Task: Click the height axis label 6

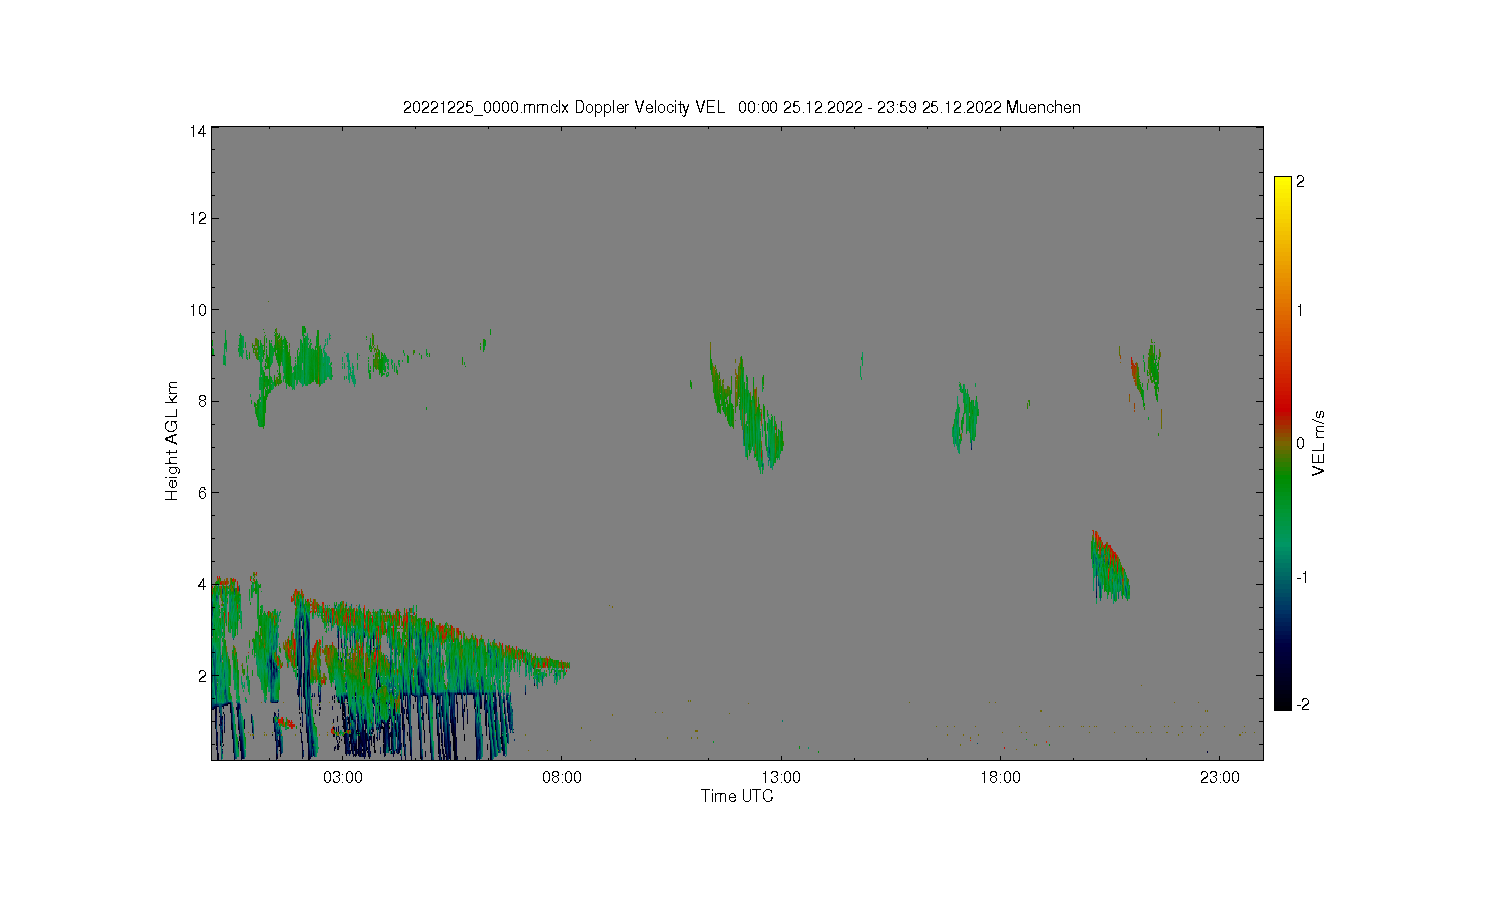Action: (x=202, y=492)
